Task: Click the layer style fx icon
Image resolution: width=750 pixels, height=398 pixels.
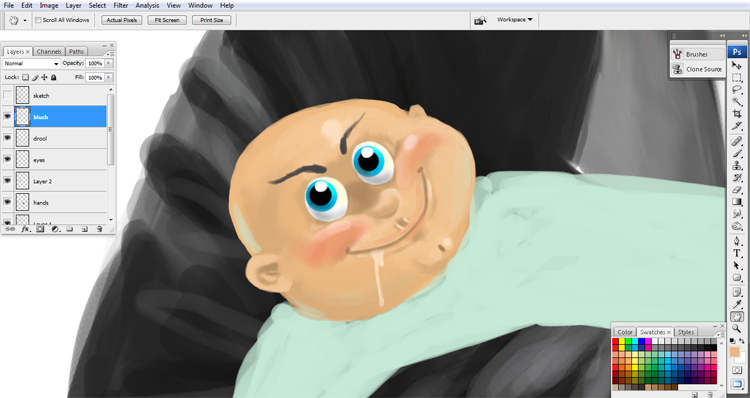Action: pyautogui.click(x=25, y=229)
